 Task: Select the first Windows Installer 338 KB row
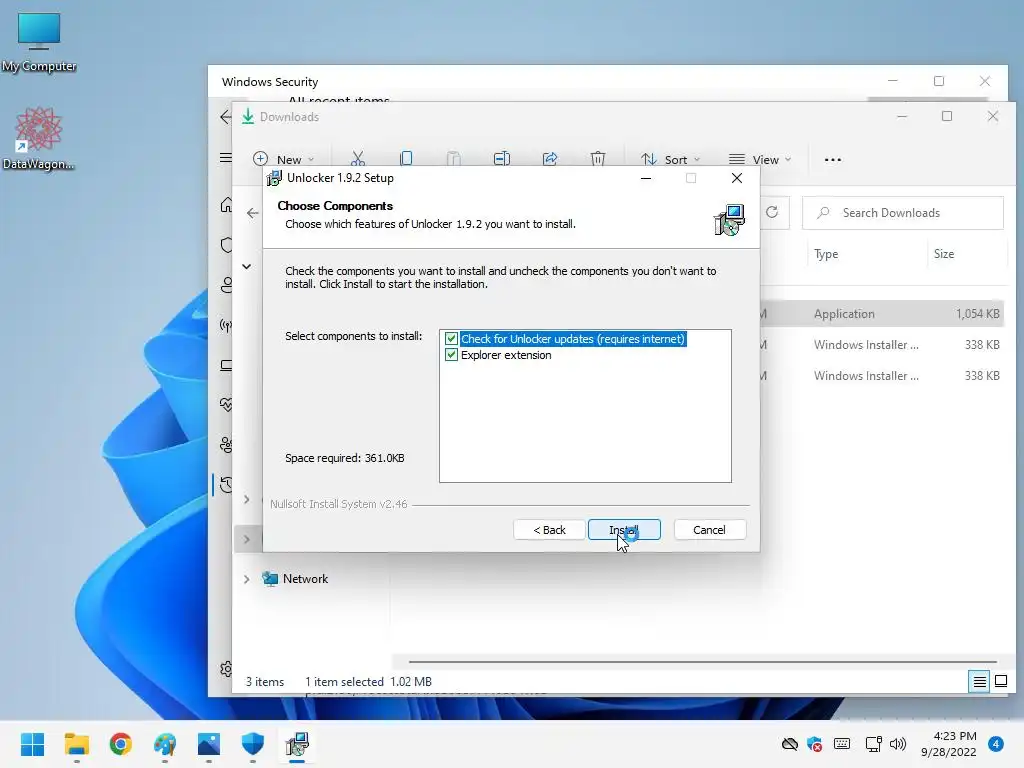pyautogui.click(x=884, y=345)
